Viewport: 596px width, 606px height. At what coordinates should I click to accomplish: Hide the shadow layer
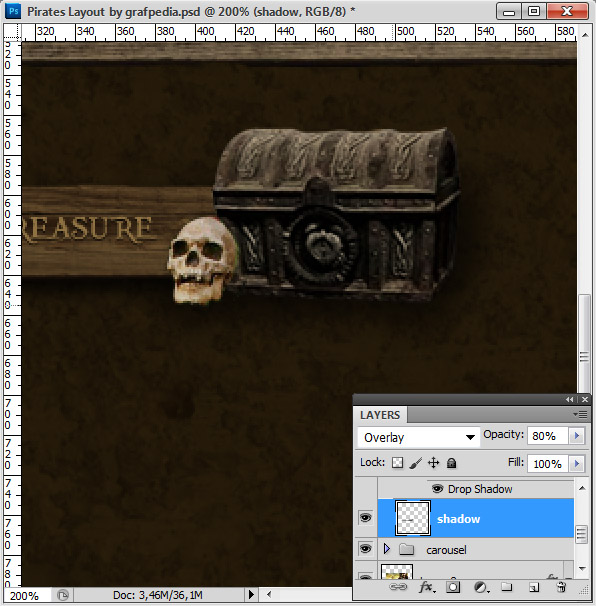[366, 517]
